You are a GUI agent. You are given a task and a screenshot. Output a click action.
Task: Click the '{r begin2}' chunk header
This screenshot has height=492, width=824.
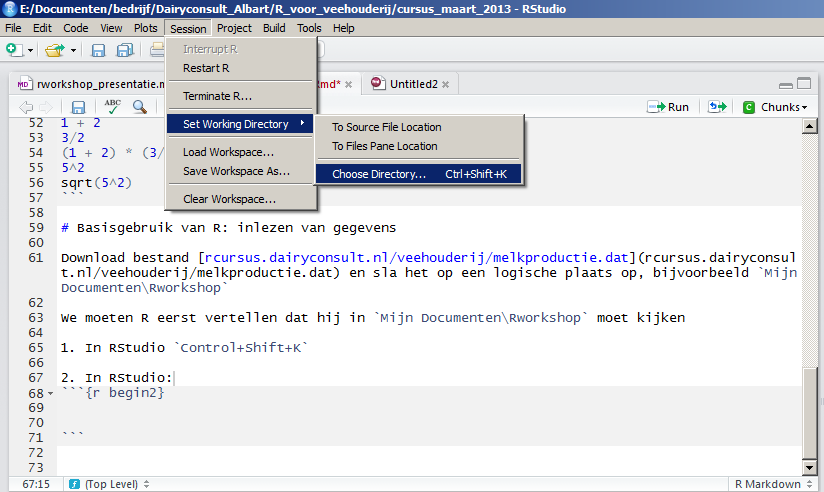coord(113,393)
